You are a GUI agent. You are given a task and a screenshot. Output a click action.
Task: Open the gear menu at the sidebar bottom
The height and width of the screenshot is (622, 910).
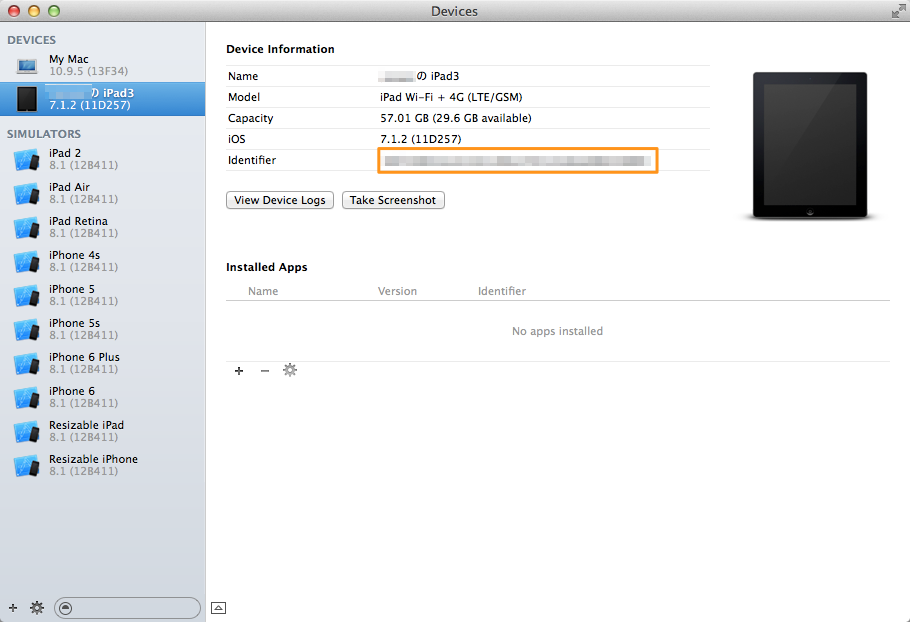point(37,608)
